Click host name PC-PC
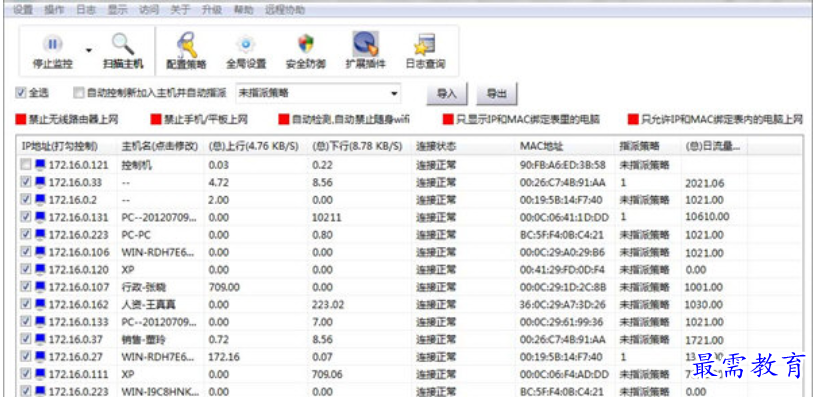Image resolution: width=814 pixels, height=397 pixels. (136, 235)
